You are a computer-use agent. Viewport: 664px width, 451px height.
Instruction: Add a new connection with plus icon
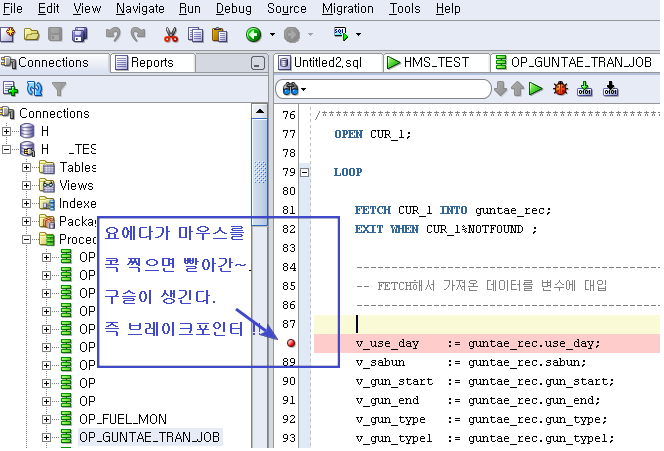11,89
